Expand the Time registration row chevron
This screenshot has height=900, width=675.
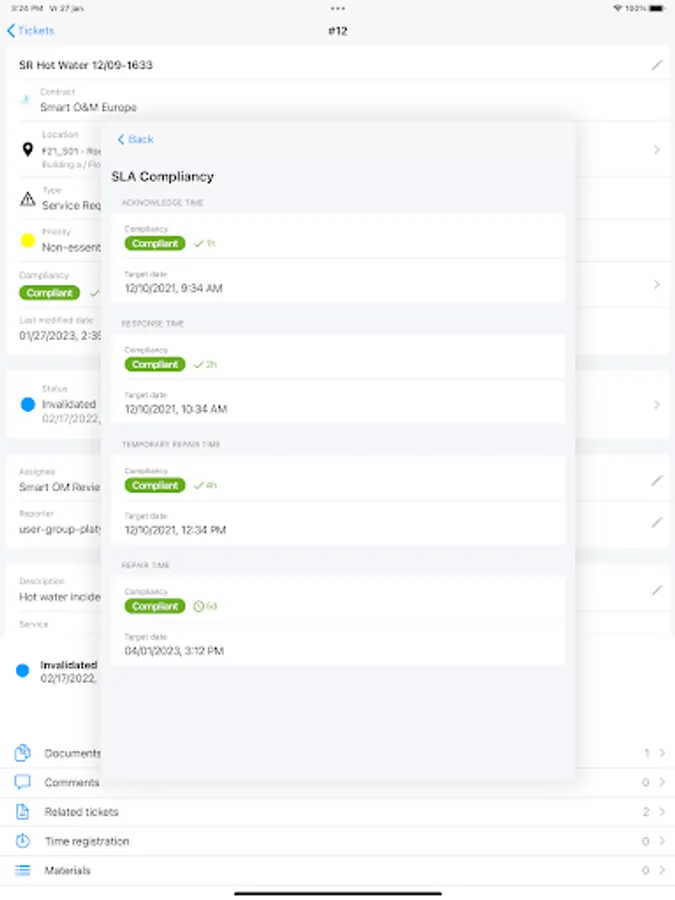click(662, 841)
